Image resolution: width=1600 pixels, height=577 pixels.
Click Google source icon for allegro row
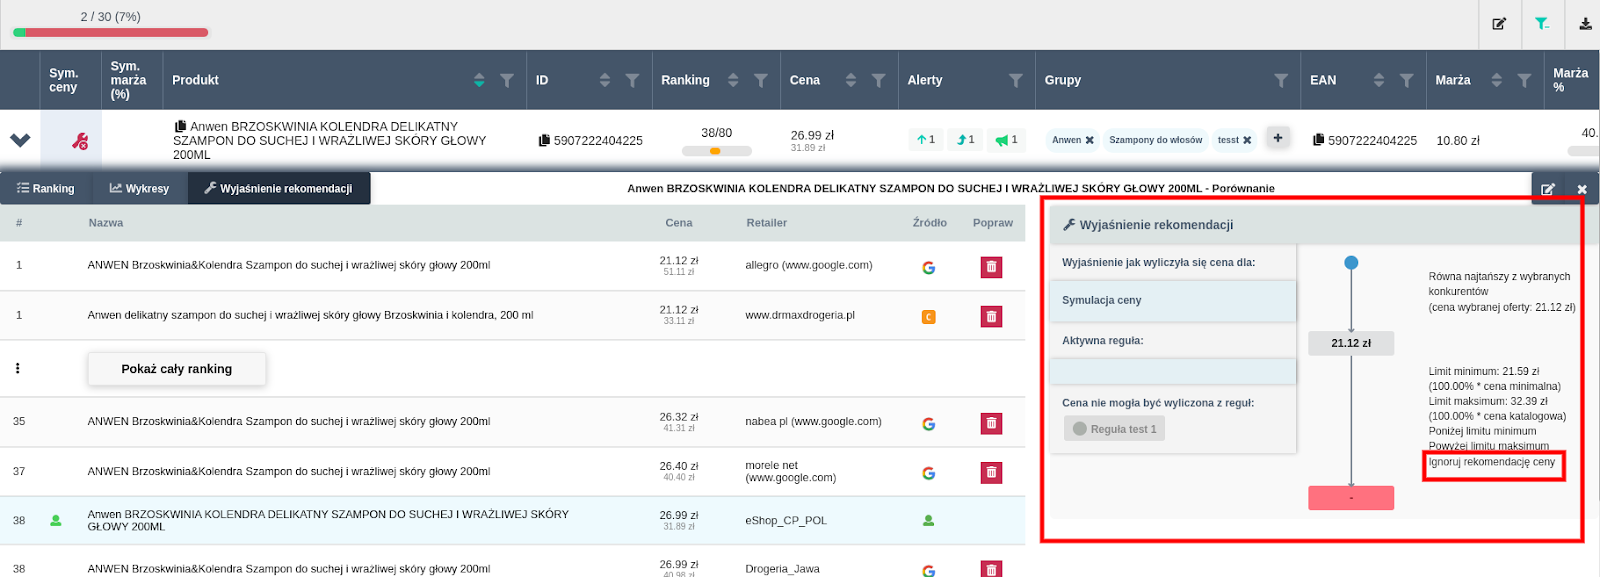(928, 267)
